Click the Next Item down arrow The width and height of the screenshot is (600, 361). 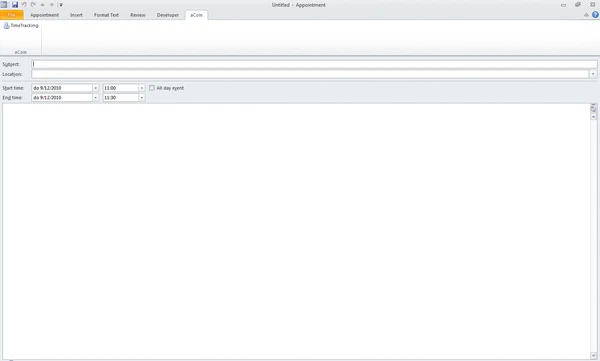[x=51, y=5]
